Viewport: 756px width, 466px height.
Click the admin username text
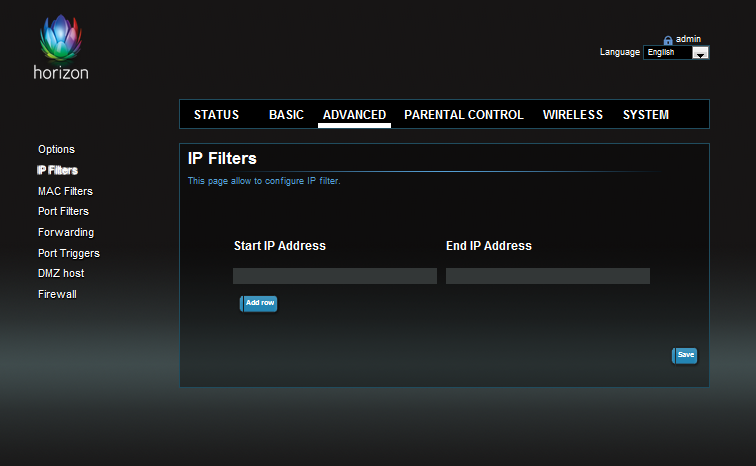click(x=688, y=39)
